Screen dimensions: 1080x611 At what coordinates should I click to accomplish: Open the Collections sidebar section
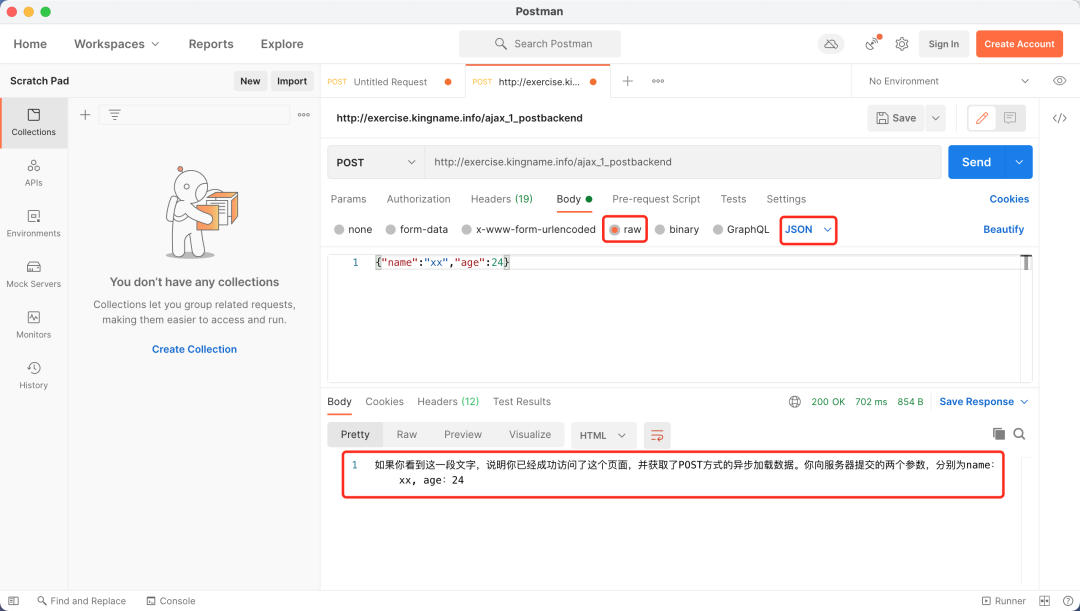[34, 123]
